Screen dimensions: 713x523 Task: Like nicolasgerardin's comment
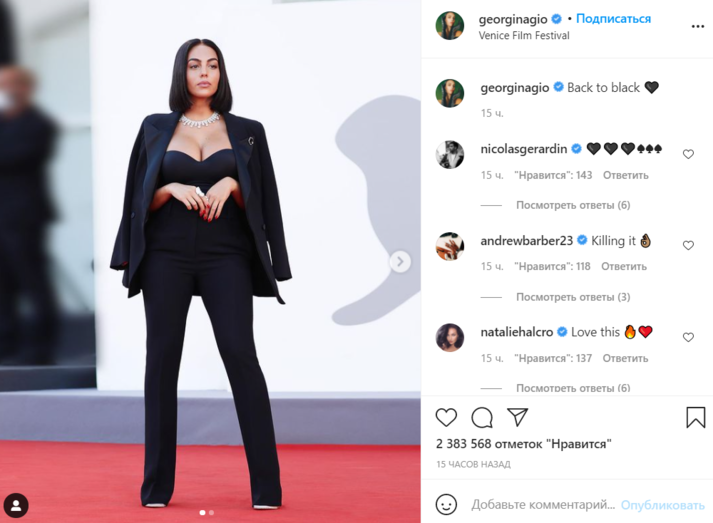point(688,154)
